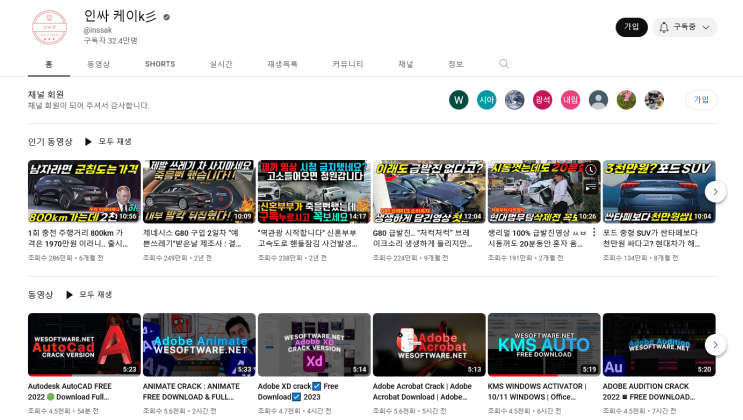Open the KMS AUTO video thumbnail
The image size is (743, 420).
click(x=544, y=345)
